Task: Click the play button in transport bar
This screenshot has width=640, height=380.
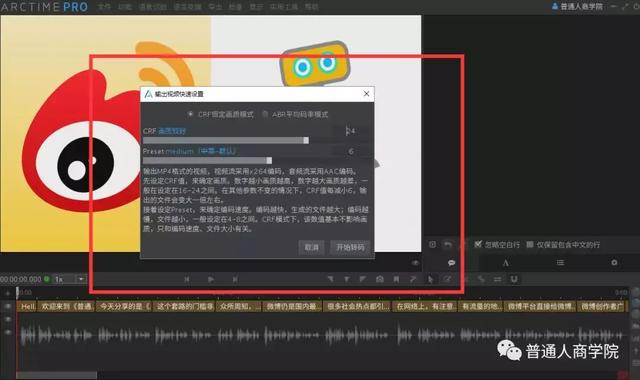Action: point(211,280)
